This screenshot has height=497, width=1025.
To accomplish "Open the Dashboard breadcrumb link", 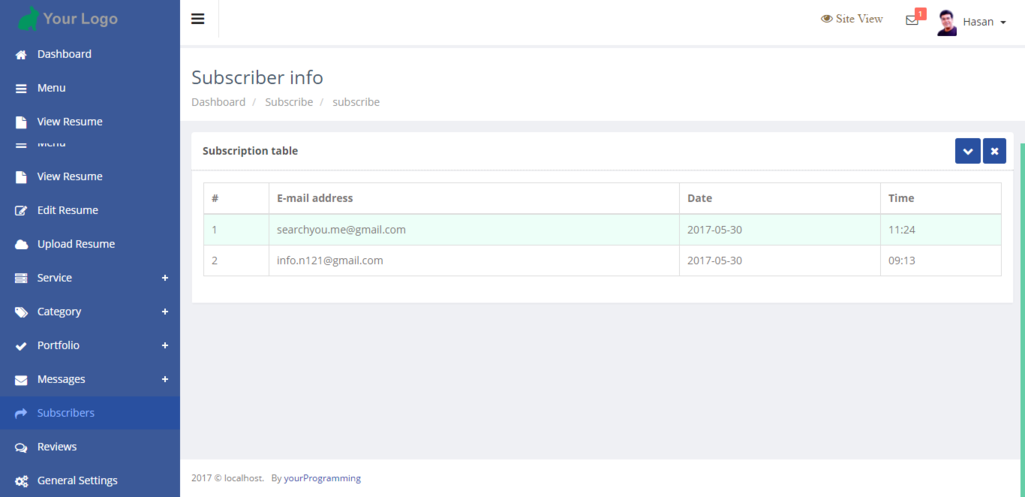I will coord(218,102).
